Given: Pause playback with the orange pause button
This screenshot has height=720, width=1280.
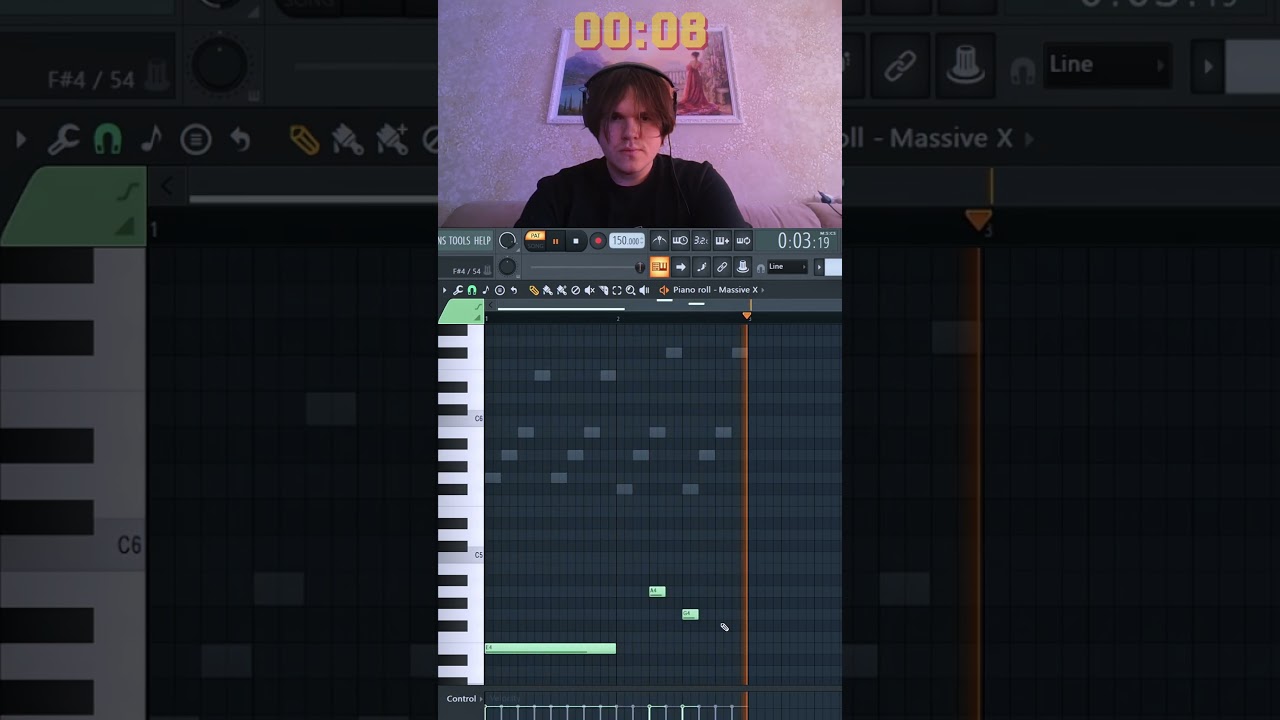Looking at the screenshot, I should coord(555,241).
